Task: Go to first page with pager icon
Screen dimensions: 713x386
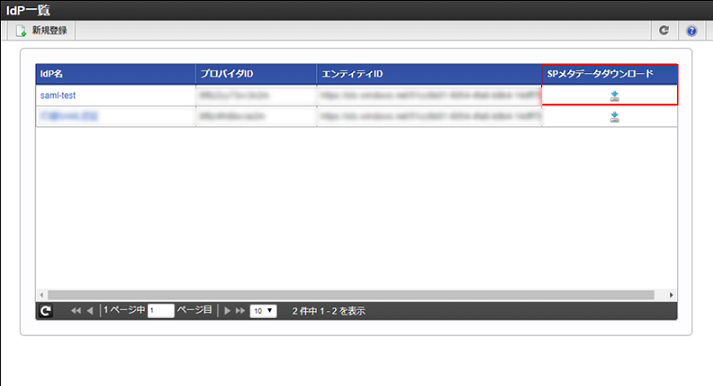Action: pos(76,311)
